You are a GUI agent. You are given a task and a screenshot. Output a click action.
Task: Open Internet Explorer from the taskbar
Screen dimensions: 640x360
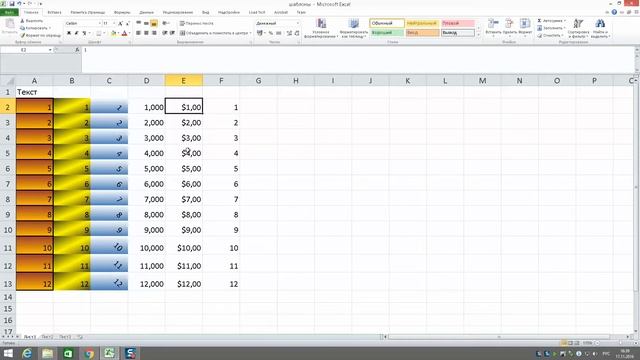pos(27,353)
